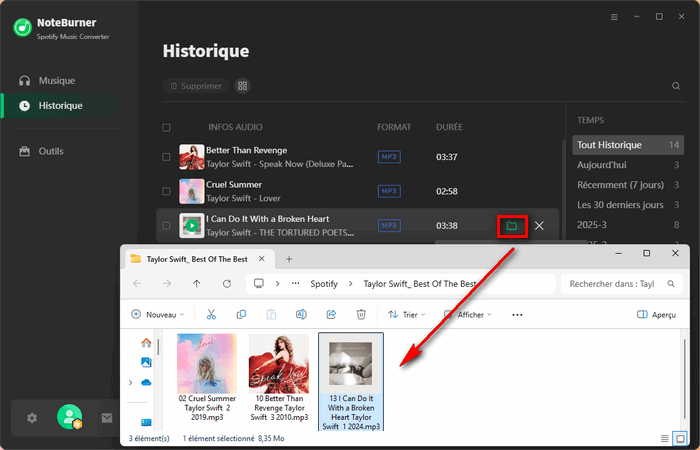700x450 pixels.
Task: Open the Afficher view dropdown
Action: tap(468, 315)
